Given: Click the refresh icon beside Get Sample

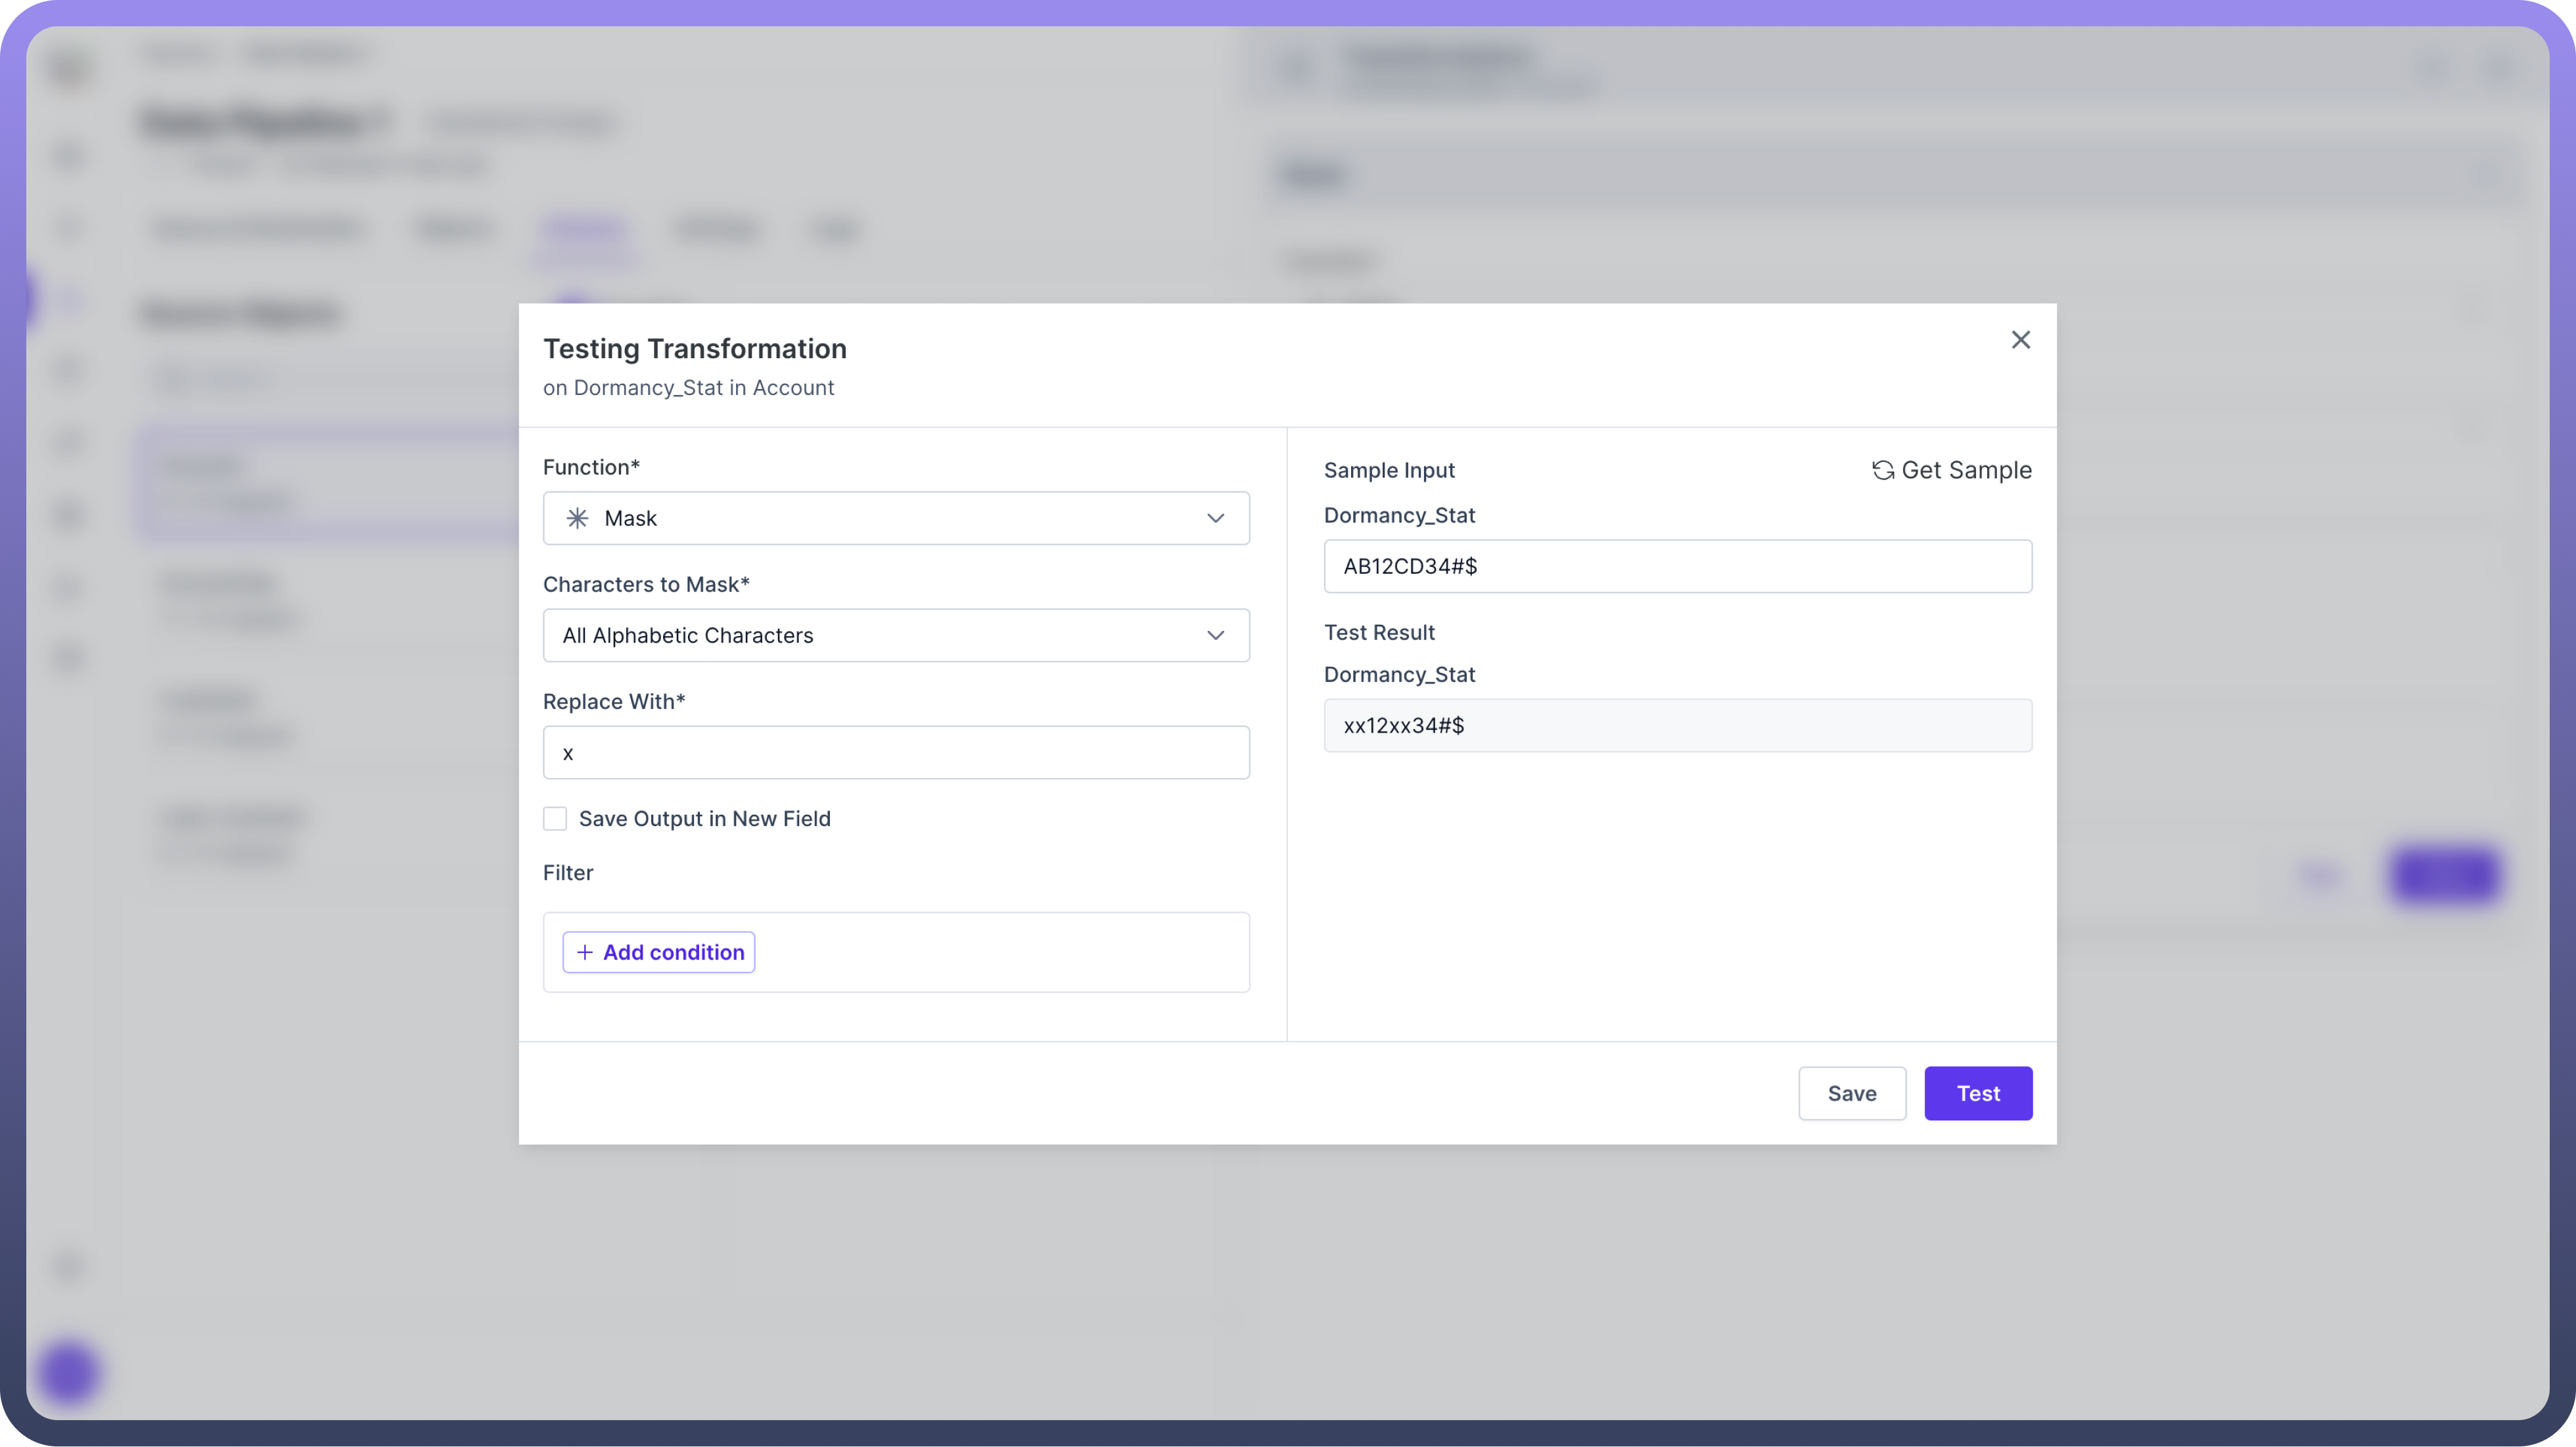Looking at the screenshot, I should (1883, 470).
